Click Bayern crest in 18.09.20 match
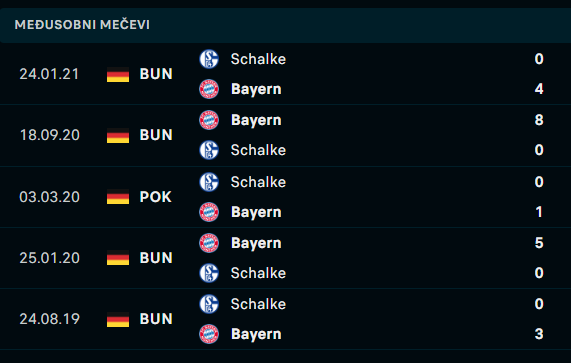 click(209, 120)
